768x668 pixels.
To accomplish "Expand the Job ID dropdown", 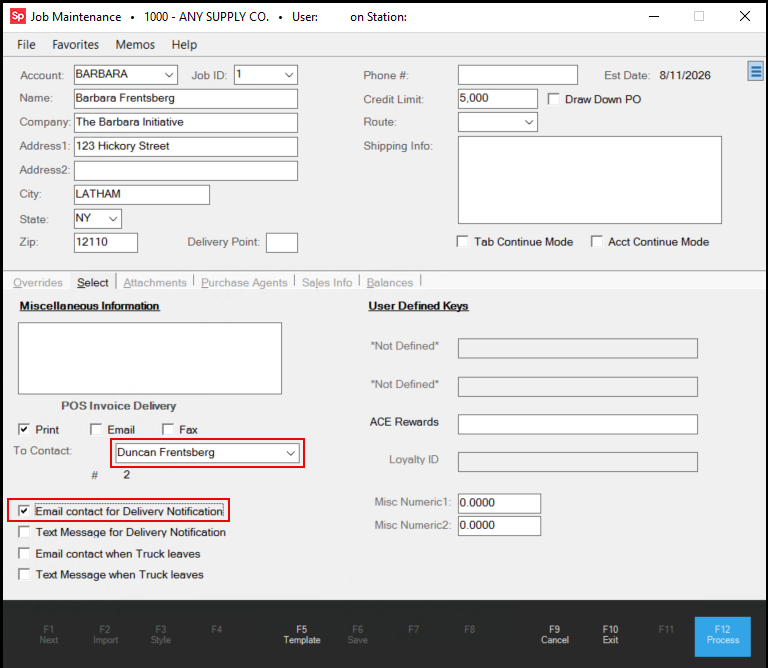I will (x=289, y=75).
